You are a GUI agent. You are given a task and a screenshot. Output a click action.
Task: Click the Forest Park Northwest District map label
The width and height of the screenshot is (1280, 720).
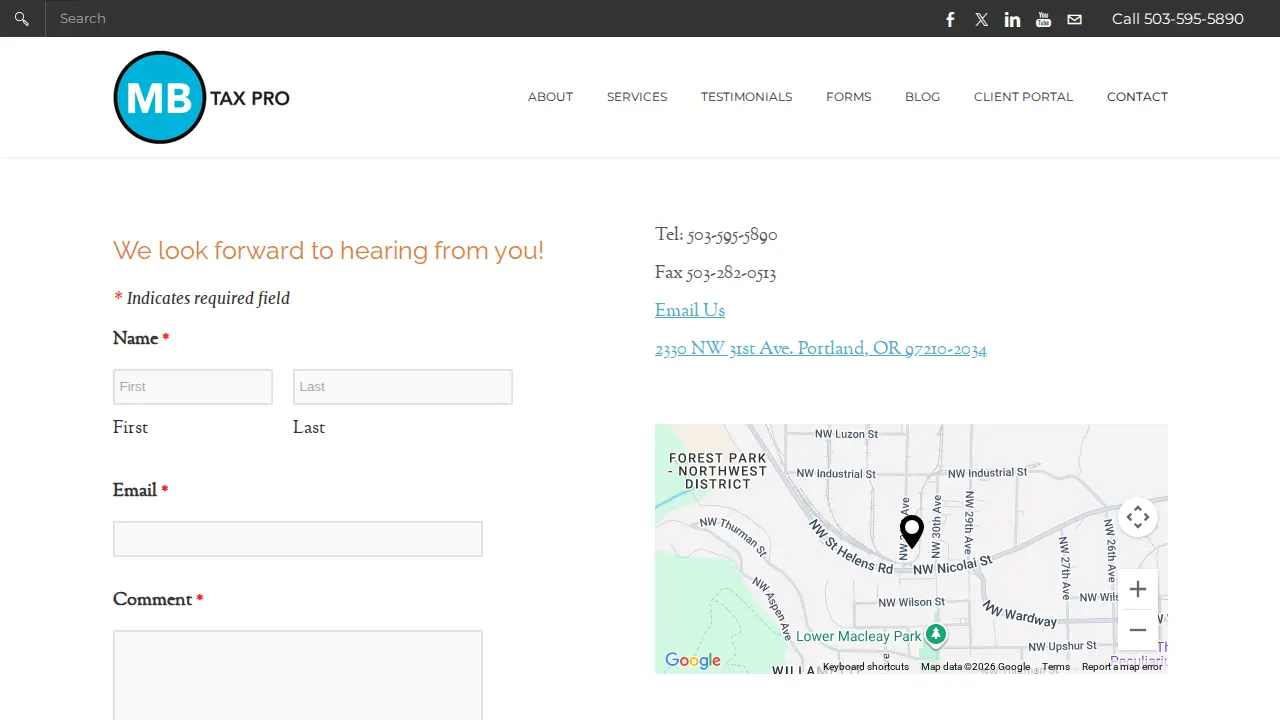pyautogui.click(x=717, y=471)
